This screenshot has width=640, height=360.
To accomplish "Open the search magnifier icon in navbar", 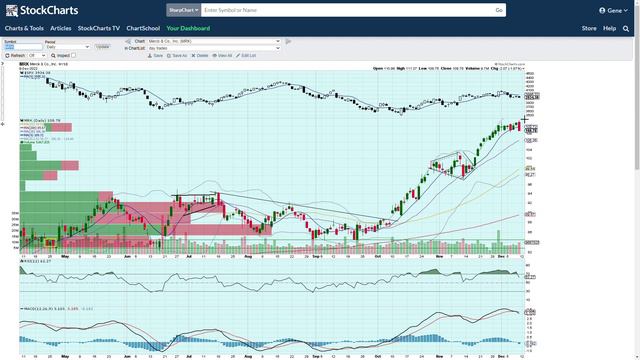I will (626, 29).
